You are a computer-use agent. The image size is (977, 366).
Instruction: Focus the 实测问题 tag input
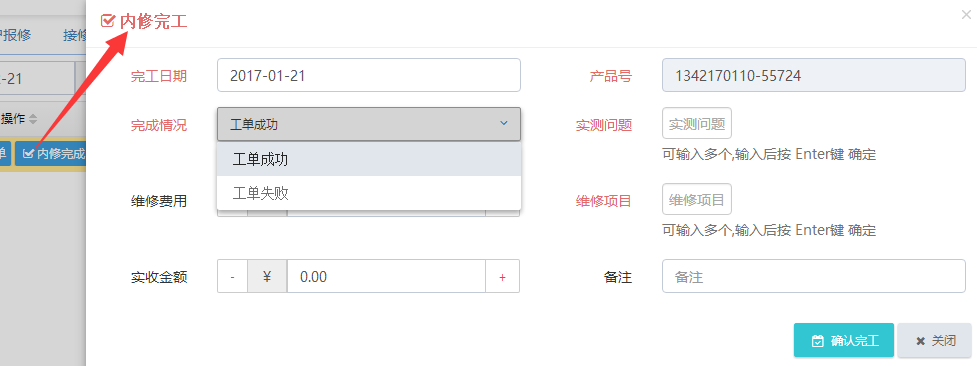[x=697, y=123]
